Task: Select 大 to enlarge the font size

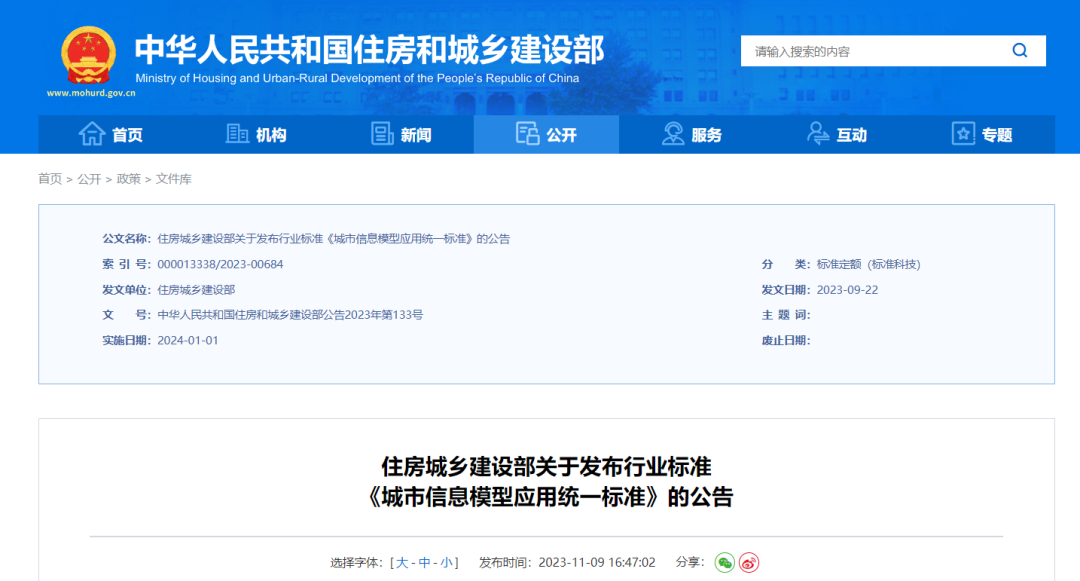Action: 404,562
